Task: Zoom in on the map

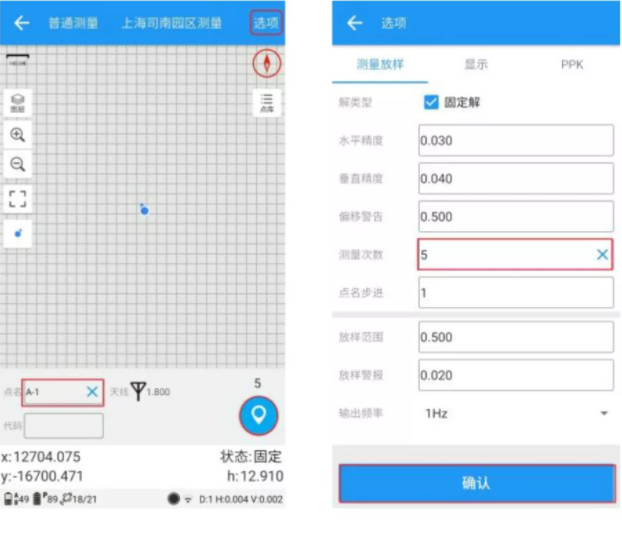Action: point(18,135)
